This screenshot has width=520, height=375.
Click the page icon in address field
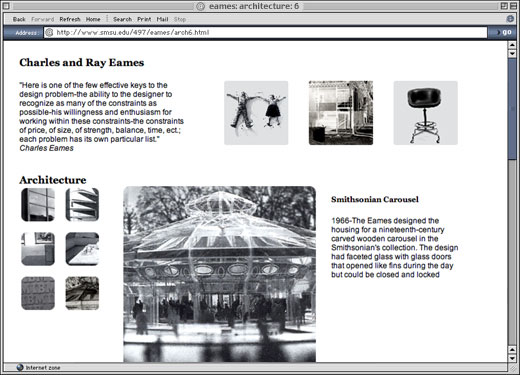tap(49, 32)
